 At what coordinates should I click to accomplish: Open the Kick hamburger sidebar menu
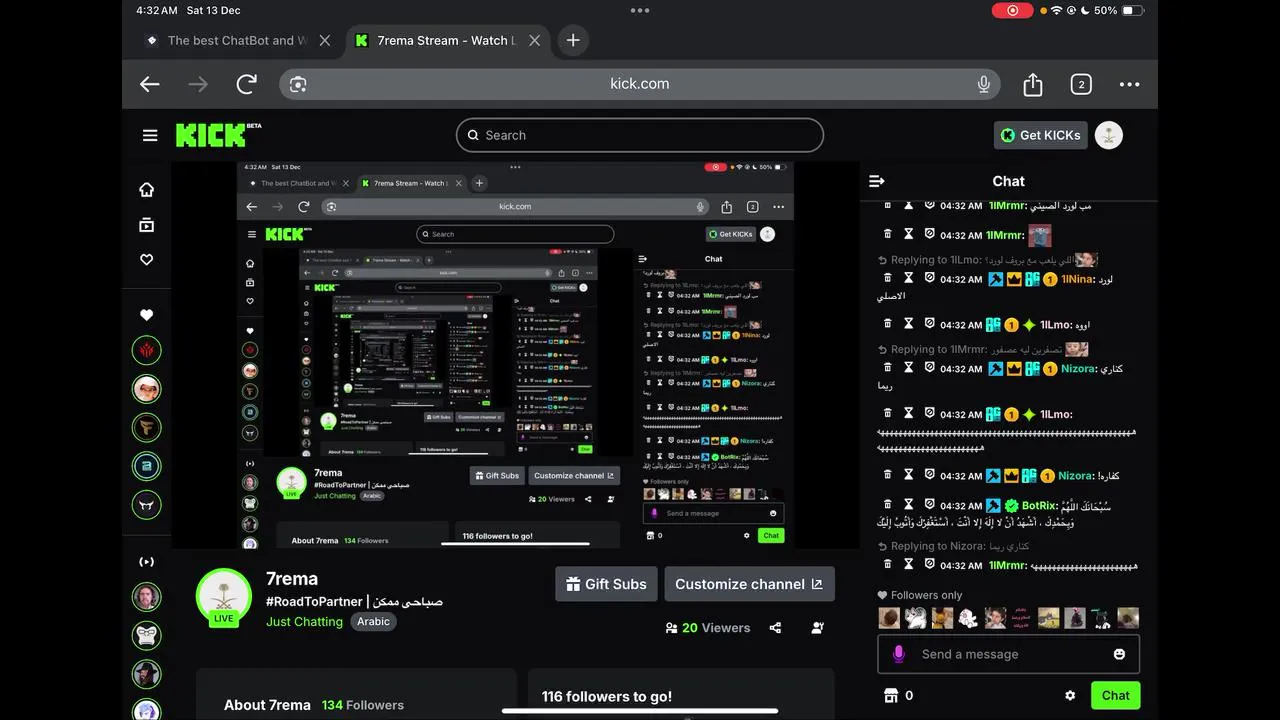(x=150, y=135)
